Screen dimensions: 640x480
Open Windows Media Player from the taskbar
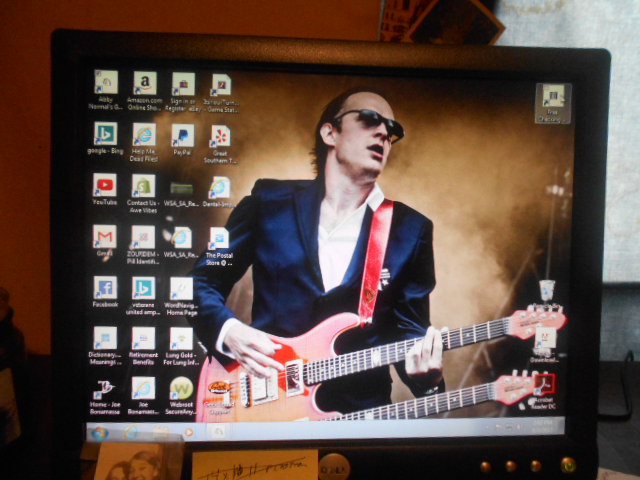click(188, 433)
